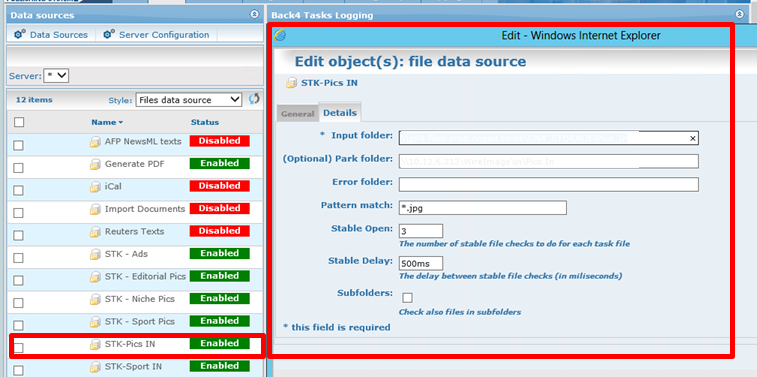Select the STK - Sport Pics name
Viewport: 757px width, 377px height.
pos(140,321)
